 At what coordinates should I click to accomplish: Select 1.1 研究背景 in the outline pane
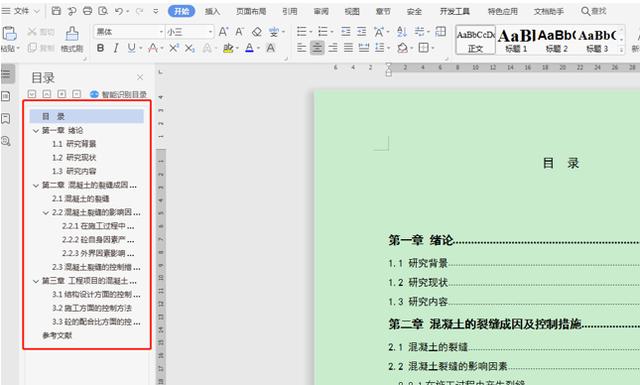click(x=74, y=144)
